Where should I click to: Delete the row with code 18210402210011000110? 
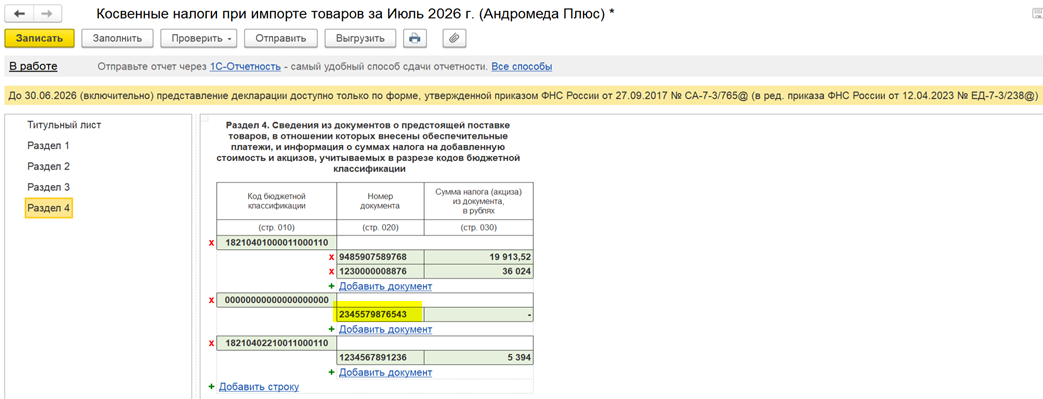point(212,343)
